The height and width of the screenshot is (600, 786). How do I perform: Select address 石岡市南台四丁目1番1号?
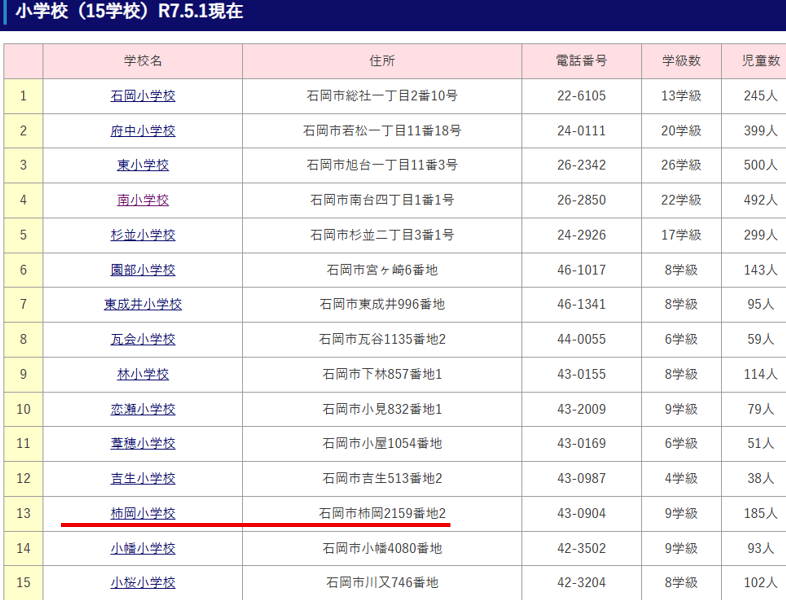[382, 200]
